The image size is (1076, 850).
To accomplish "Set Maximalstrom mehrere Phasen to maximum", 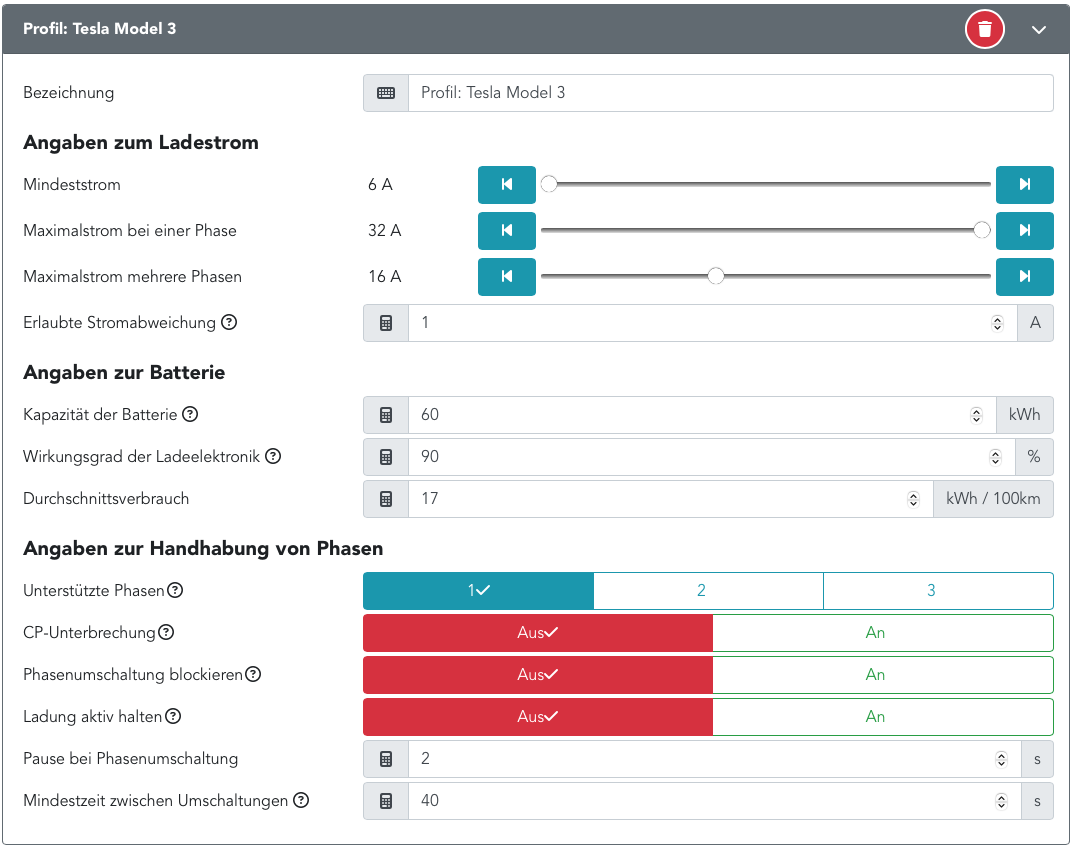I will tap(1025, 276).
